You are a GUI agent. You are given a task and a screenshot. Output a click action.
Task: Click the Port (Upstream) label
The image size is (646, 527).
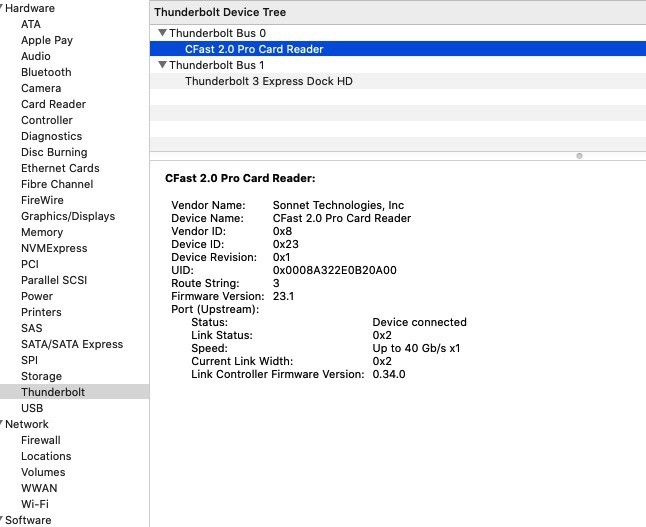click(215, 309)
